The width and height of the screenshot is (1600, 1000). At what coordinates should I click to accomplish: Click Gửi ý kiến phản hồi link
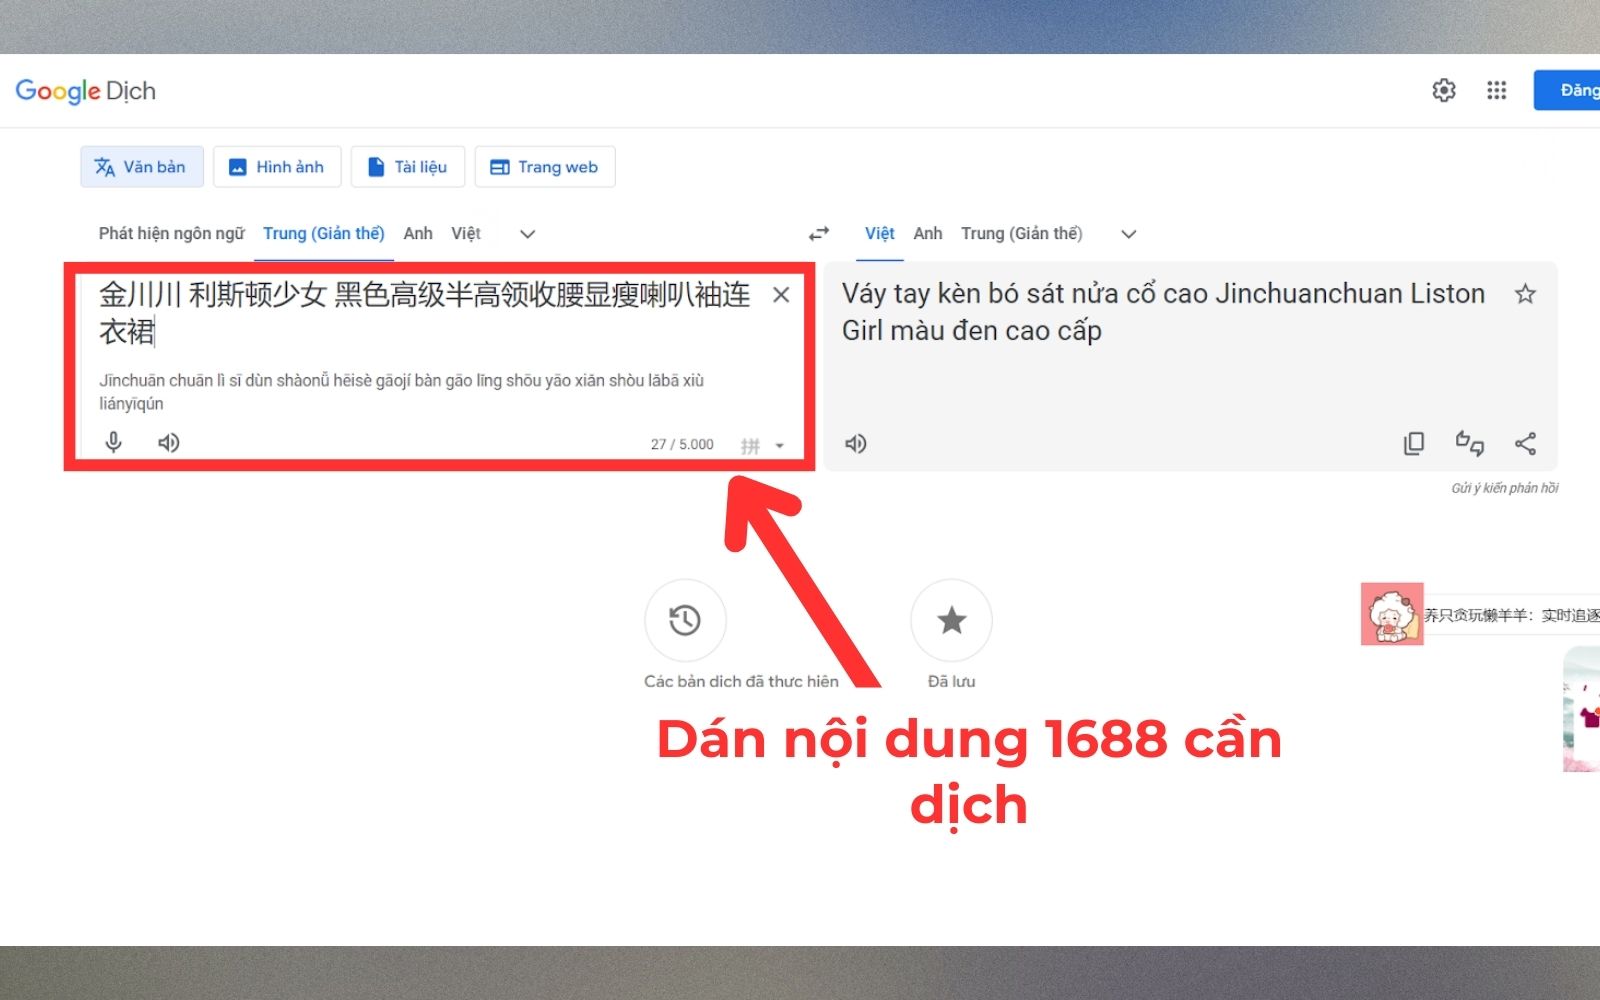click(1505, 488)
